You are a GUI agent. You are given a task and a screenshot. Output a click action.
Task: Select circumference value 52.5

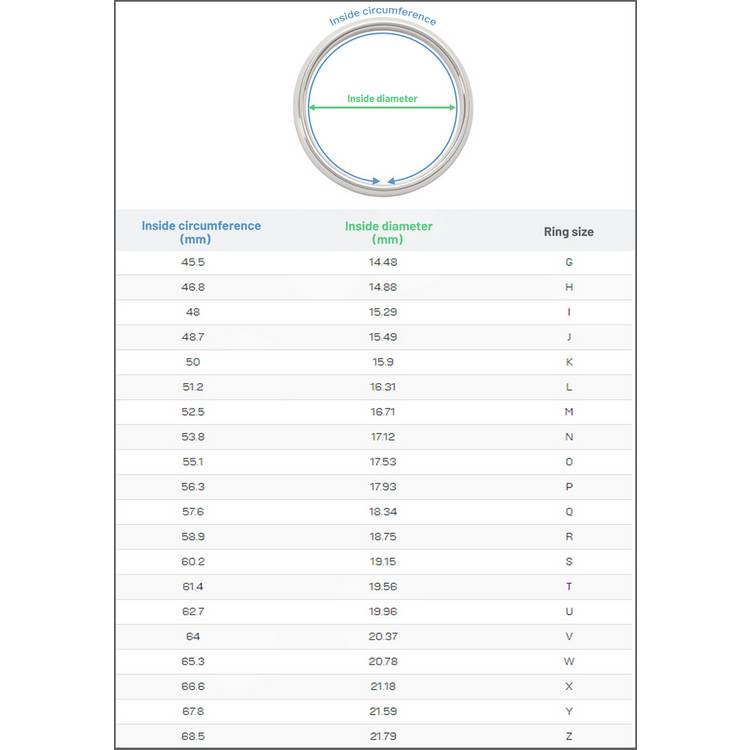193,412
